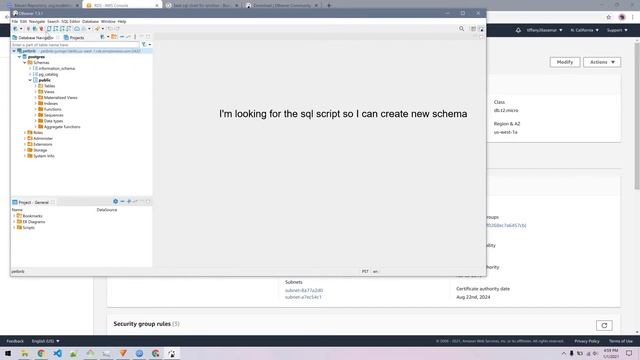Open the AWS Support dropdown
640x360 pixels.
(x=617, y=30)
